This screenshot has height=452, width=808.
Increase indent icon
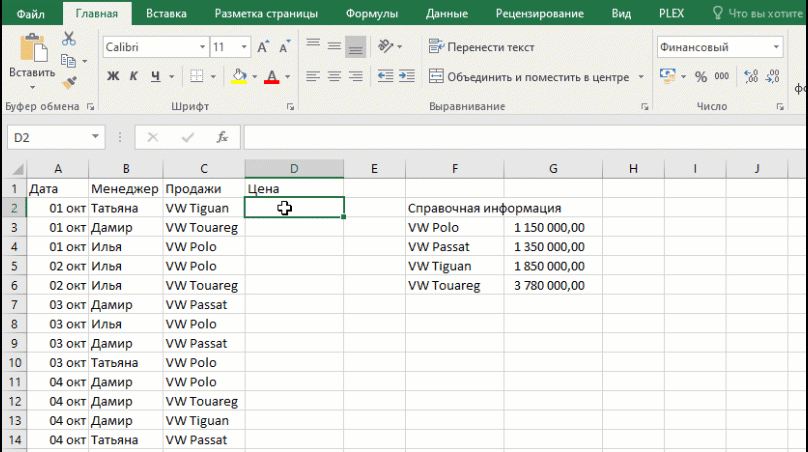point(407,76)
